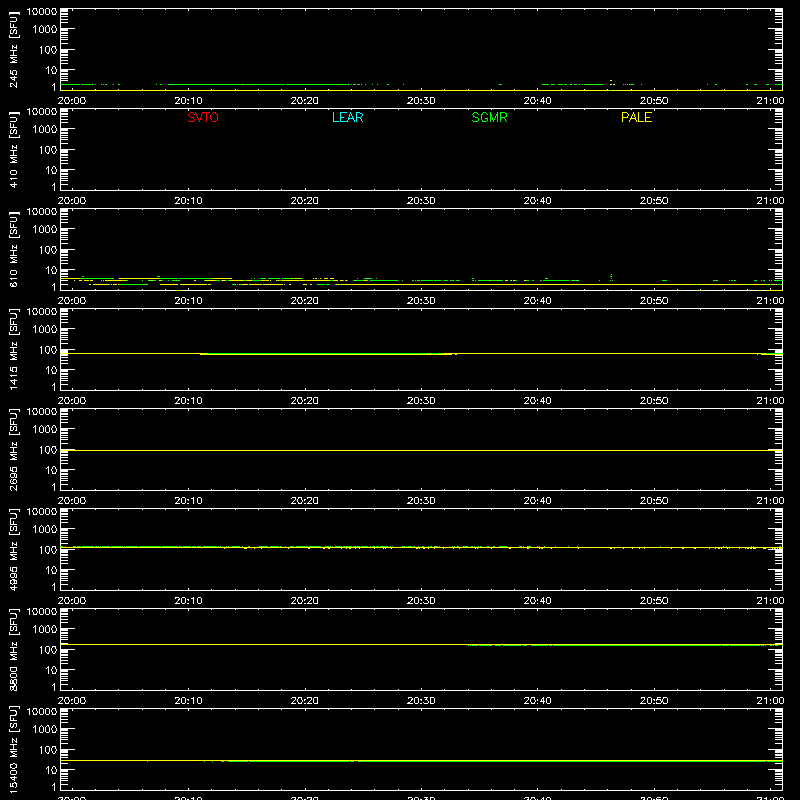
Task: Click the 100 tick on the 2695 MHz axis
Action: point(48,450)
